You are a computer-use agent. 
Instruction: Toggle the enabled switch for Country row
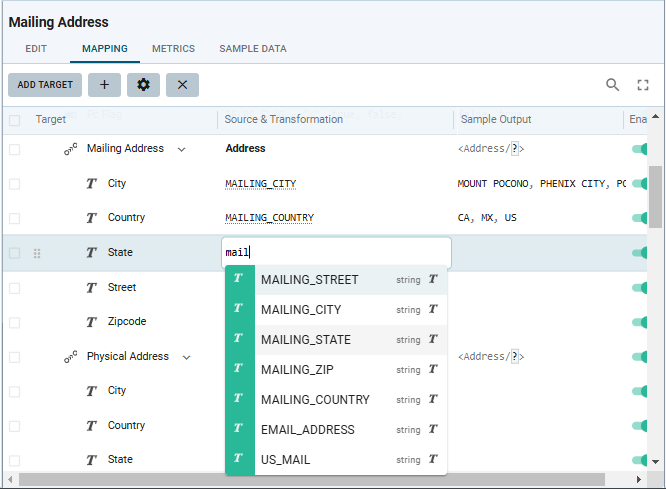coord(639,218)
